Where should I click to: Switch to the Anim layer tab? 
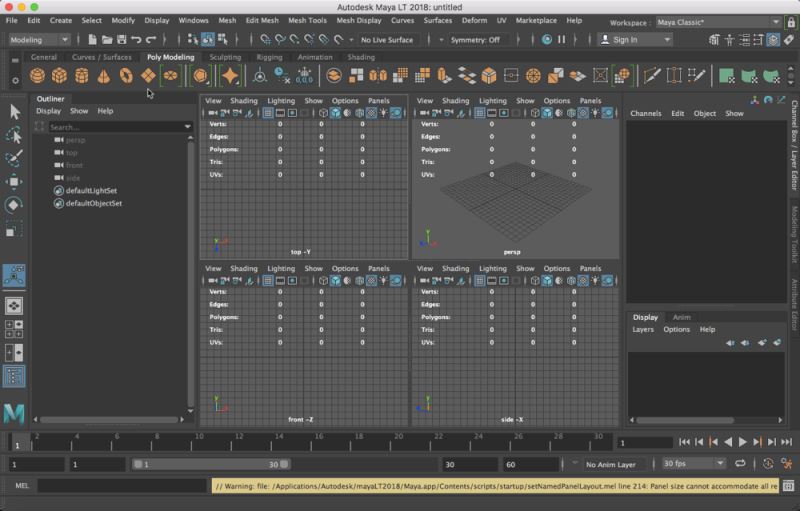[681, 317]
